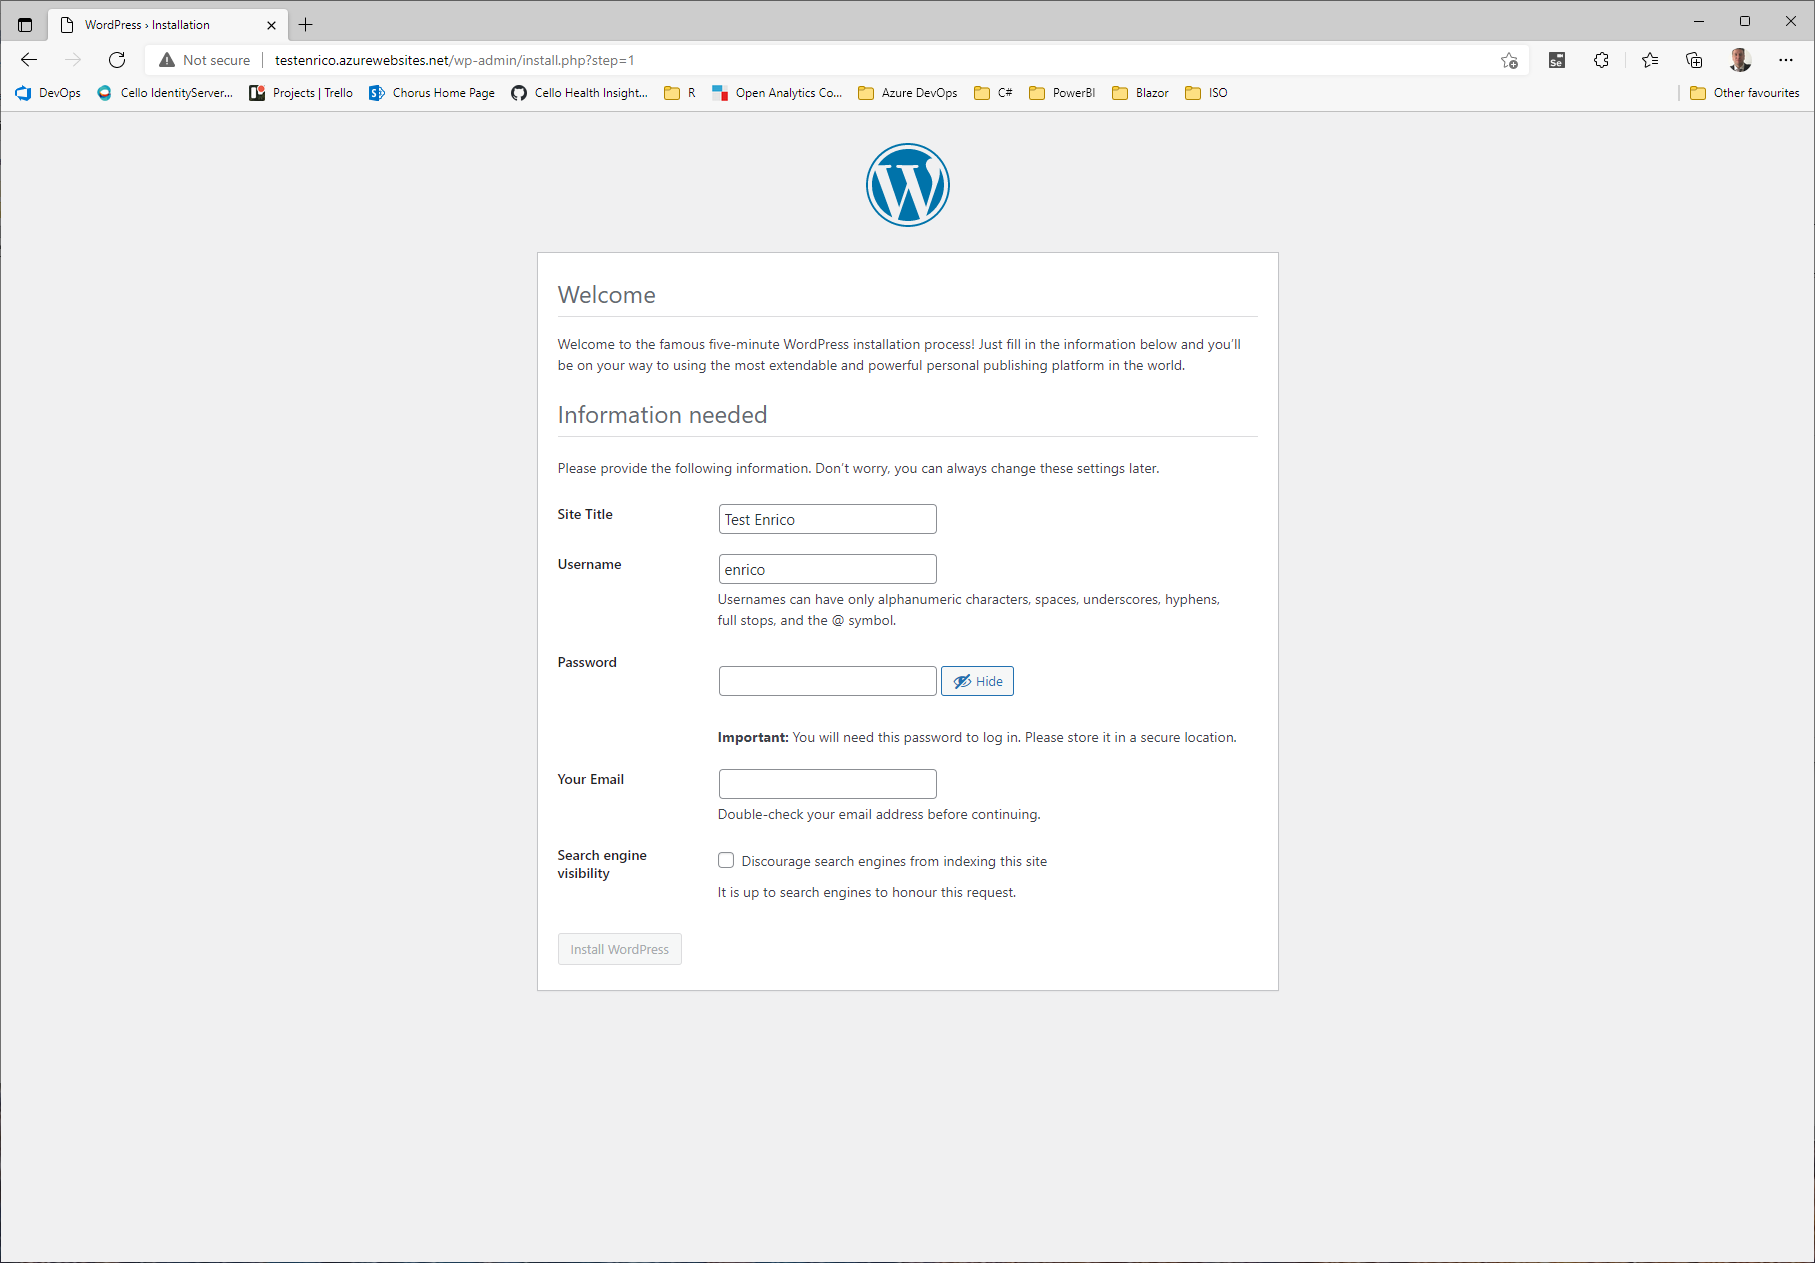Hide the generated password text
Screen dimensions: 1815x1263
pyautogui.click(x=977, y=680)
